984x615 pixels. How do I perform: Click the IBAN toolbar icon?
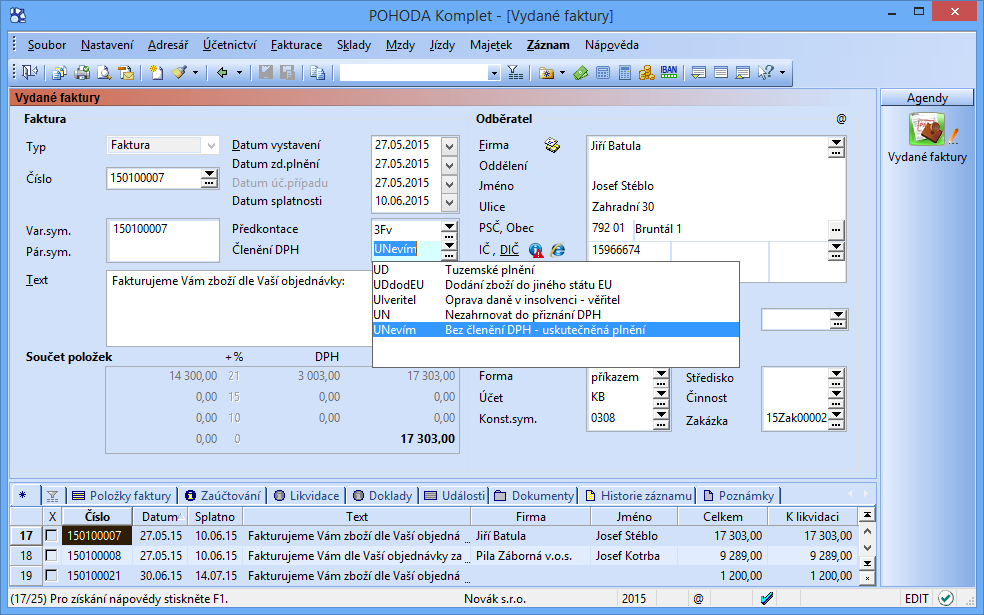(669, 72)
